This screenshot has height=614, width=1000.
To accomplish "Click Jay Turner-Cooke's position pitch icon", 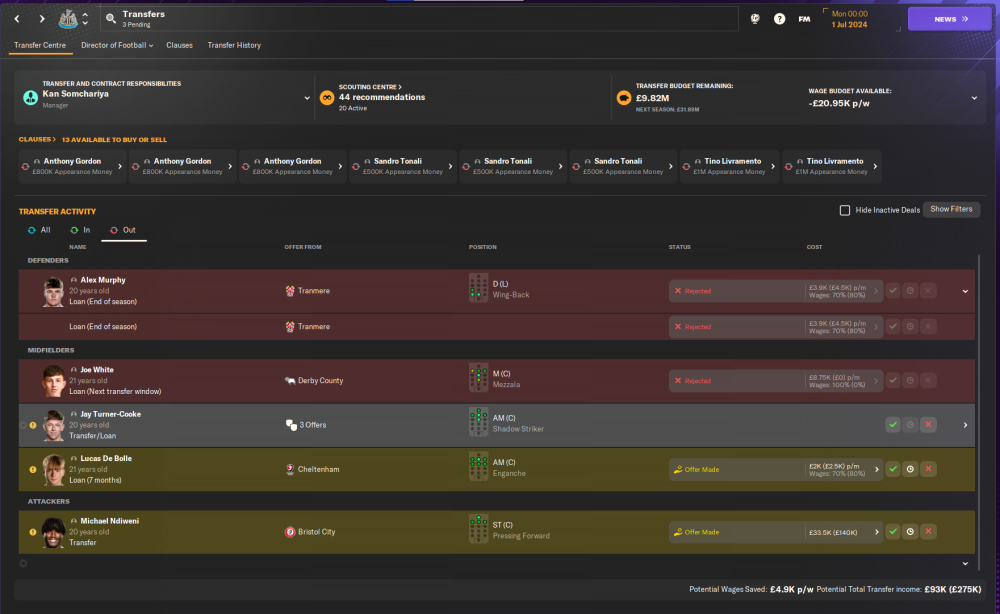I will click(x=478, y=423).
